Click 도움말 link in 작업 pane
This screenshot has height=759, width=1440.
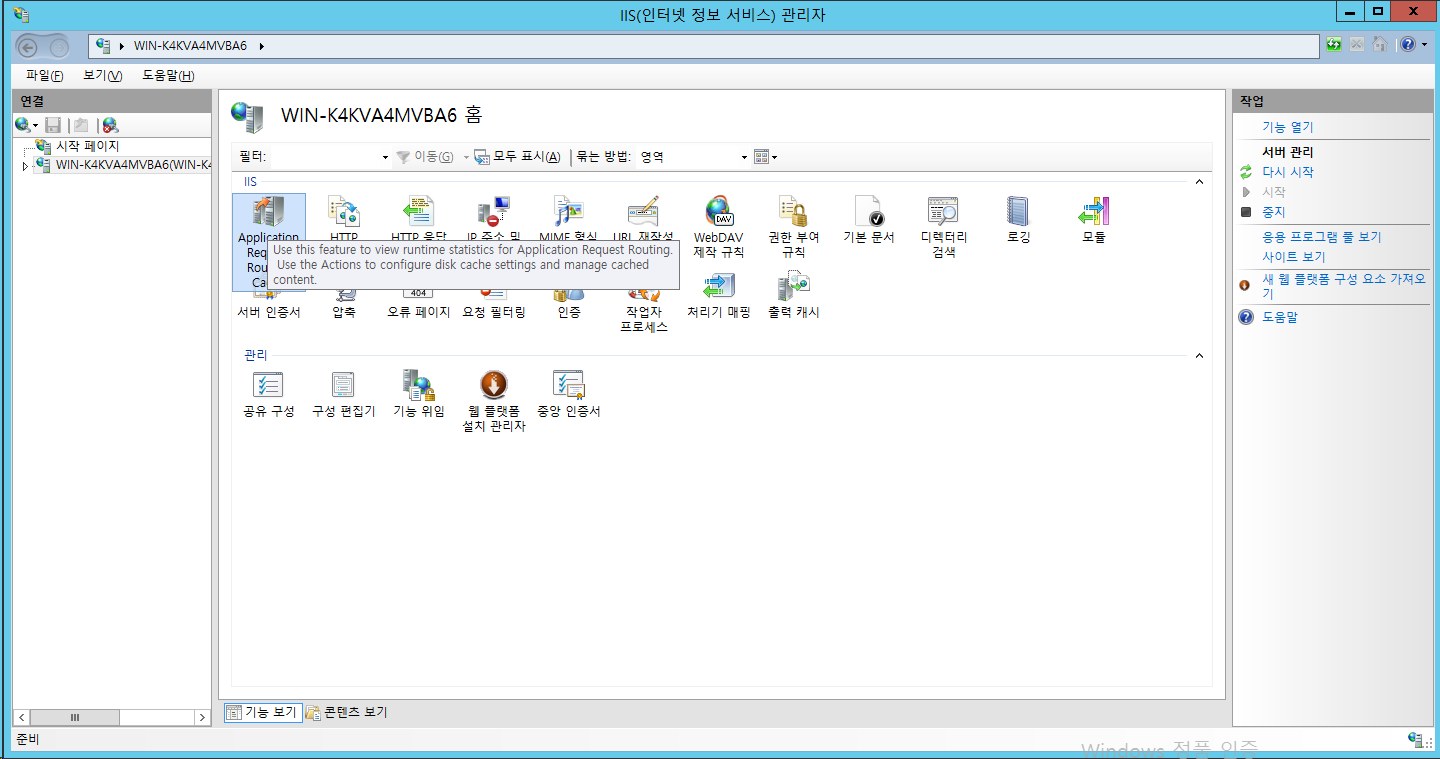[x=1280, y=317]
